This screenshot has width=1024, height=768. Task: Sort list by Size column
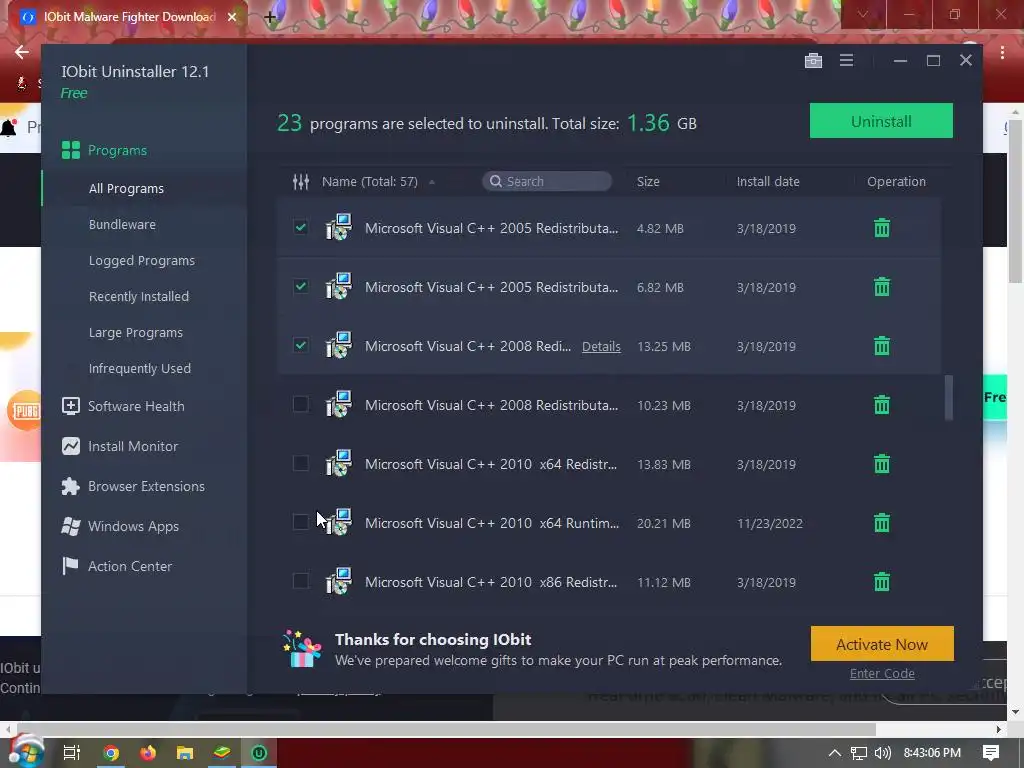coord(648,182)
